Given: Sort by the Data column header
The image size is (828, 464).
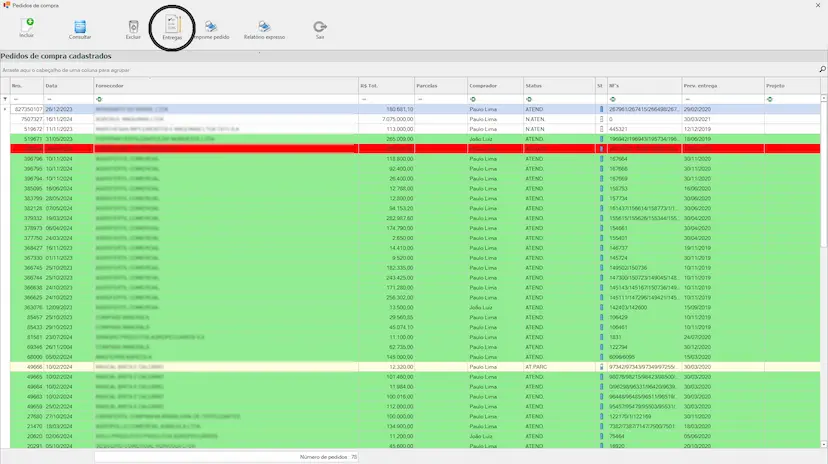Looking at the screenshot, I should (x=66, y=87).
